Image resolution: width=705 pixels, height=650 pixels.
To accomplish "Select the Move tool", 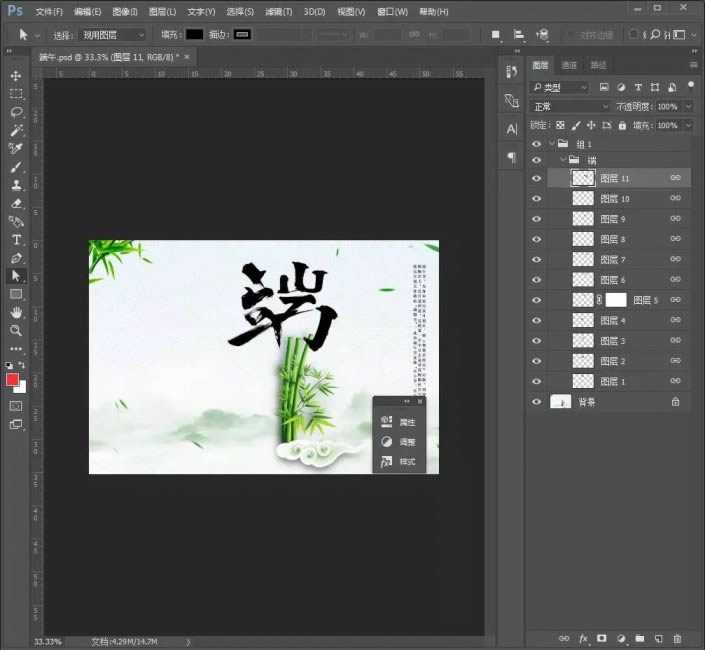I will point(16,76).
